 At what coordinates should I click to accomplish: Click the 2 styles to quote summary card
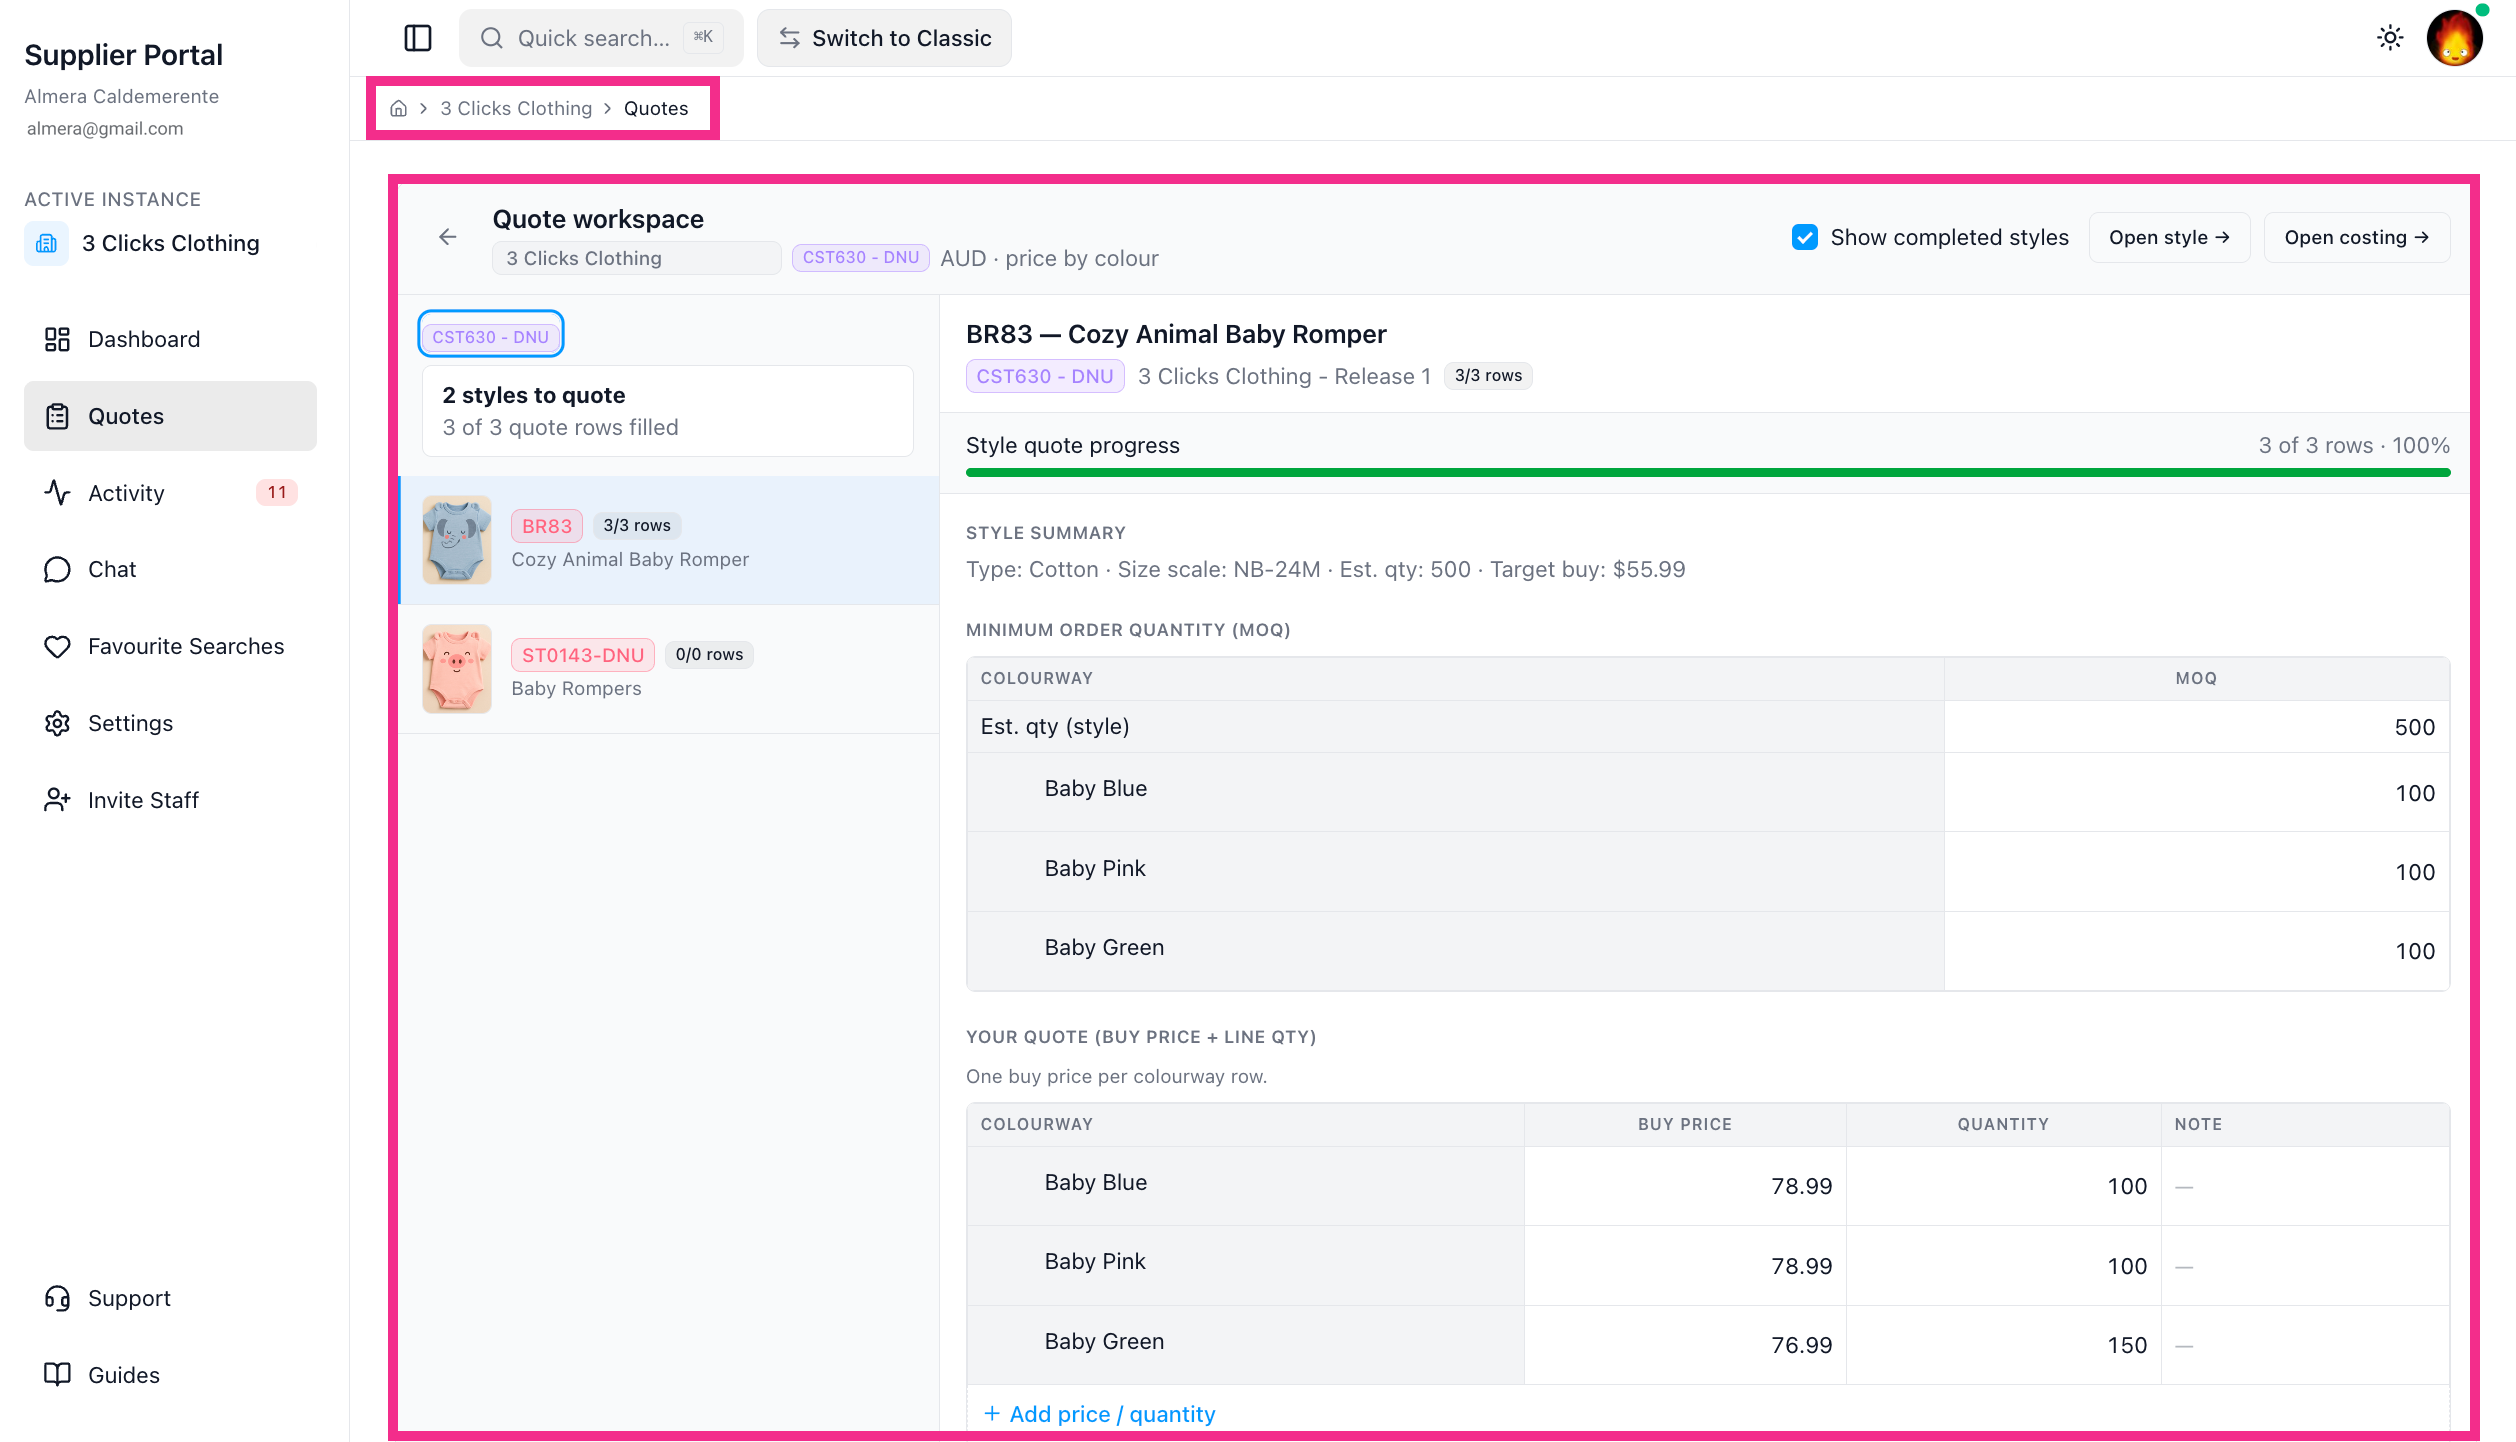[x=668, y=411]
